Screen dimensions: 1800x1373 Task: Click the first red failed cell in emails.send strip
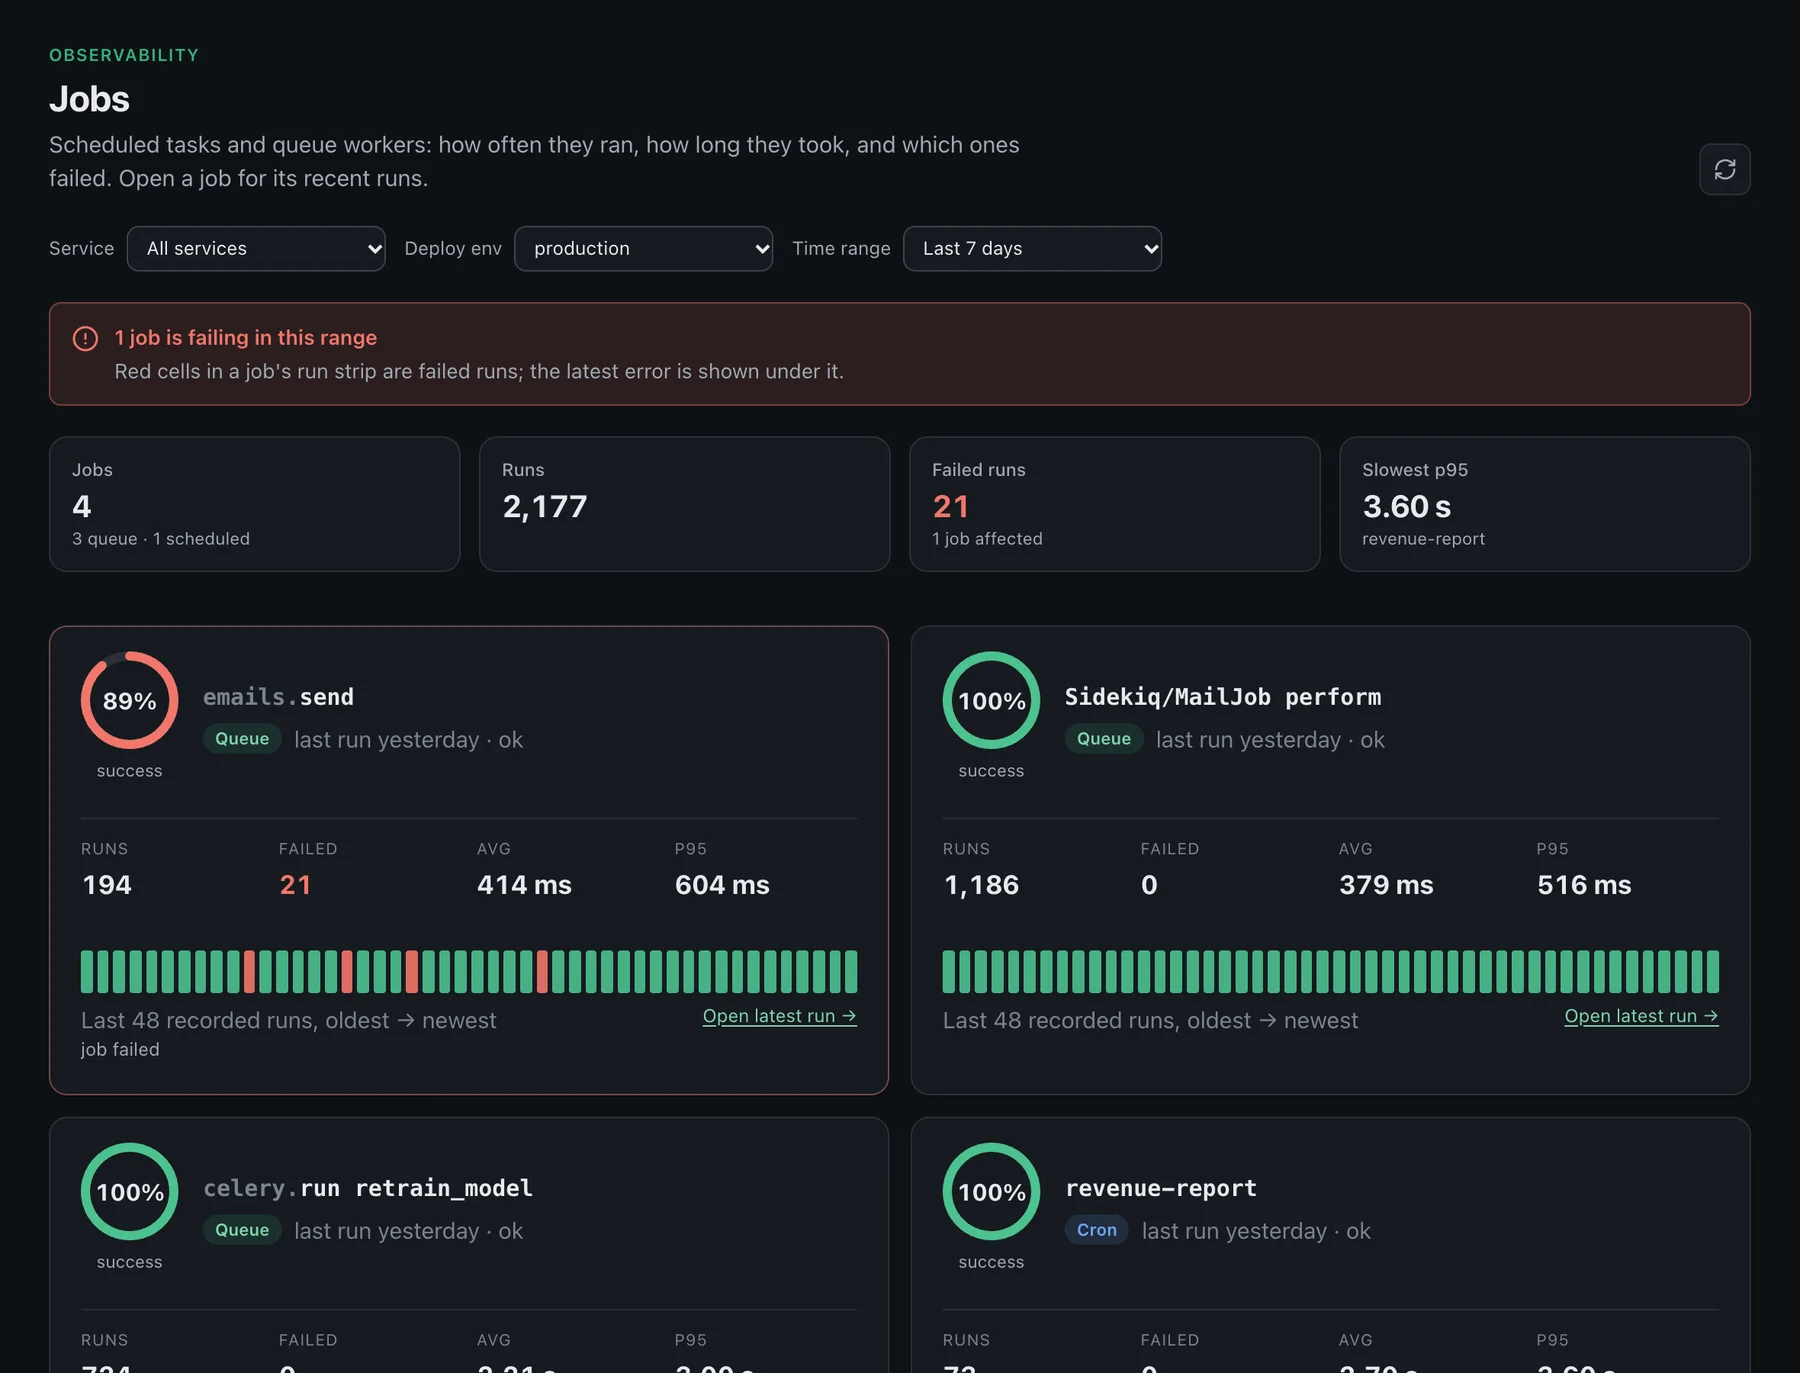[249, 971]
